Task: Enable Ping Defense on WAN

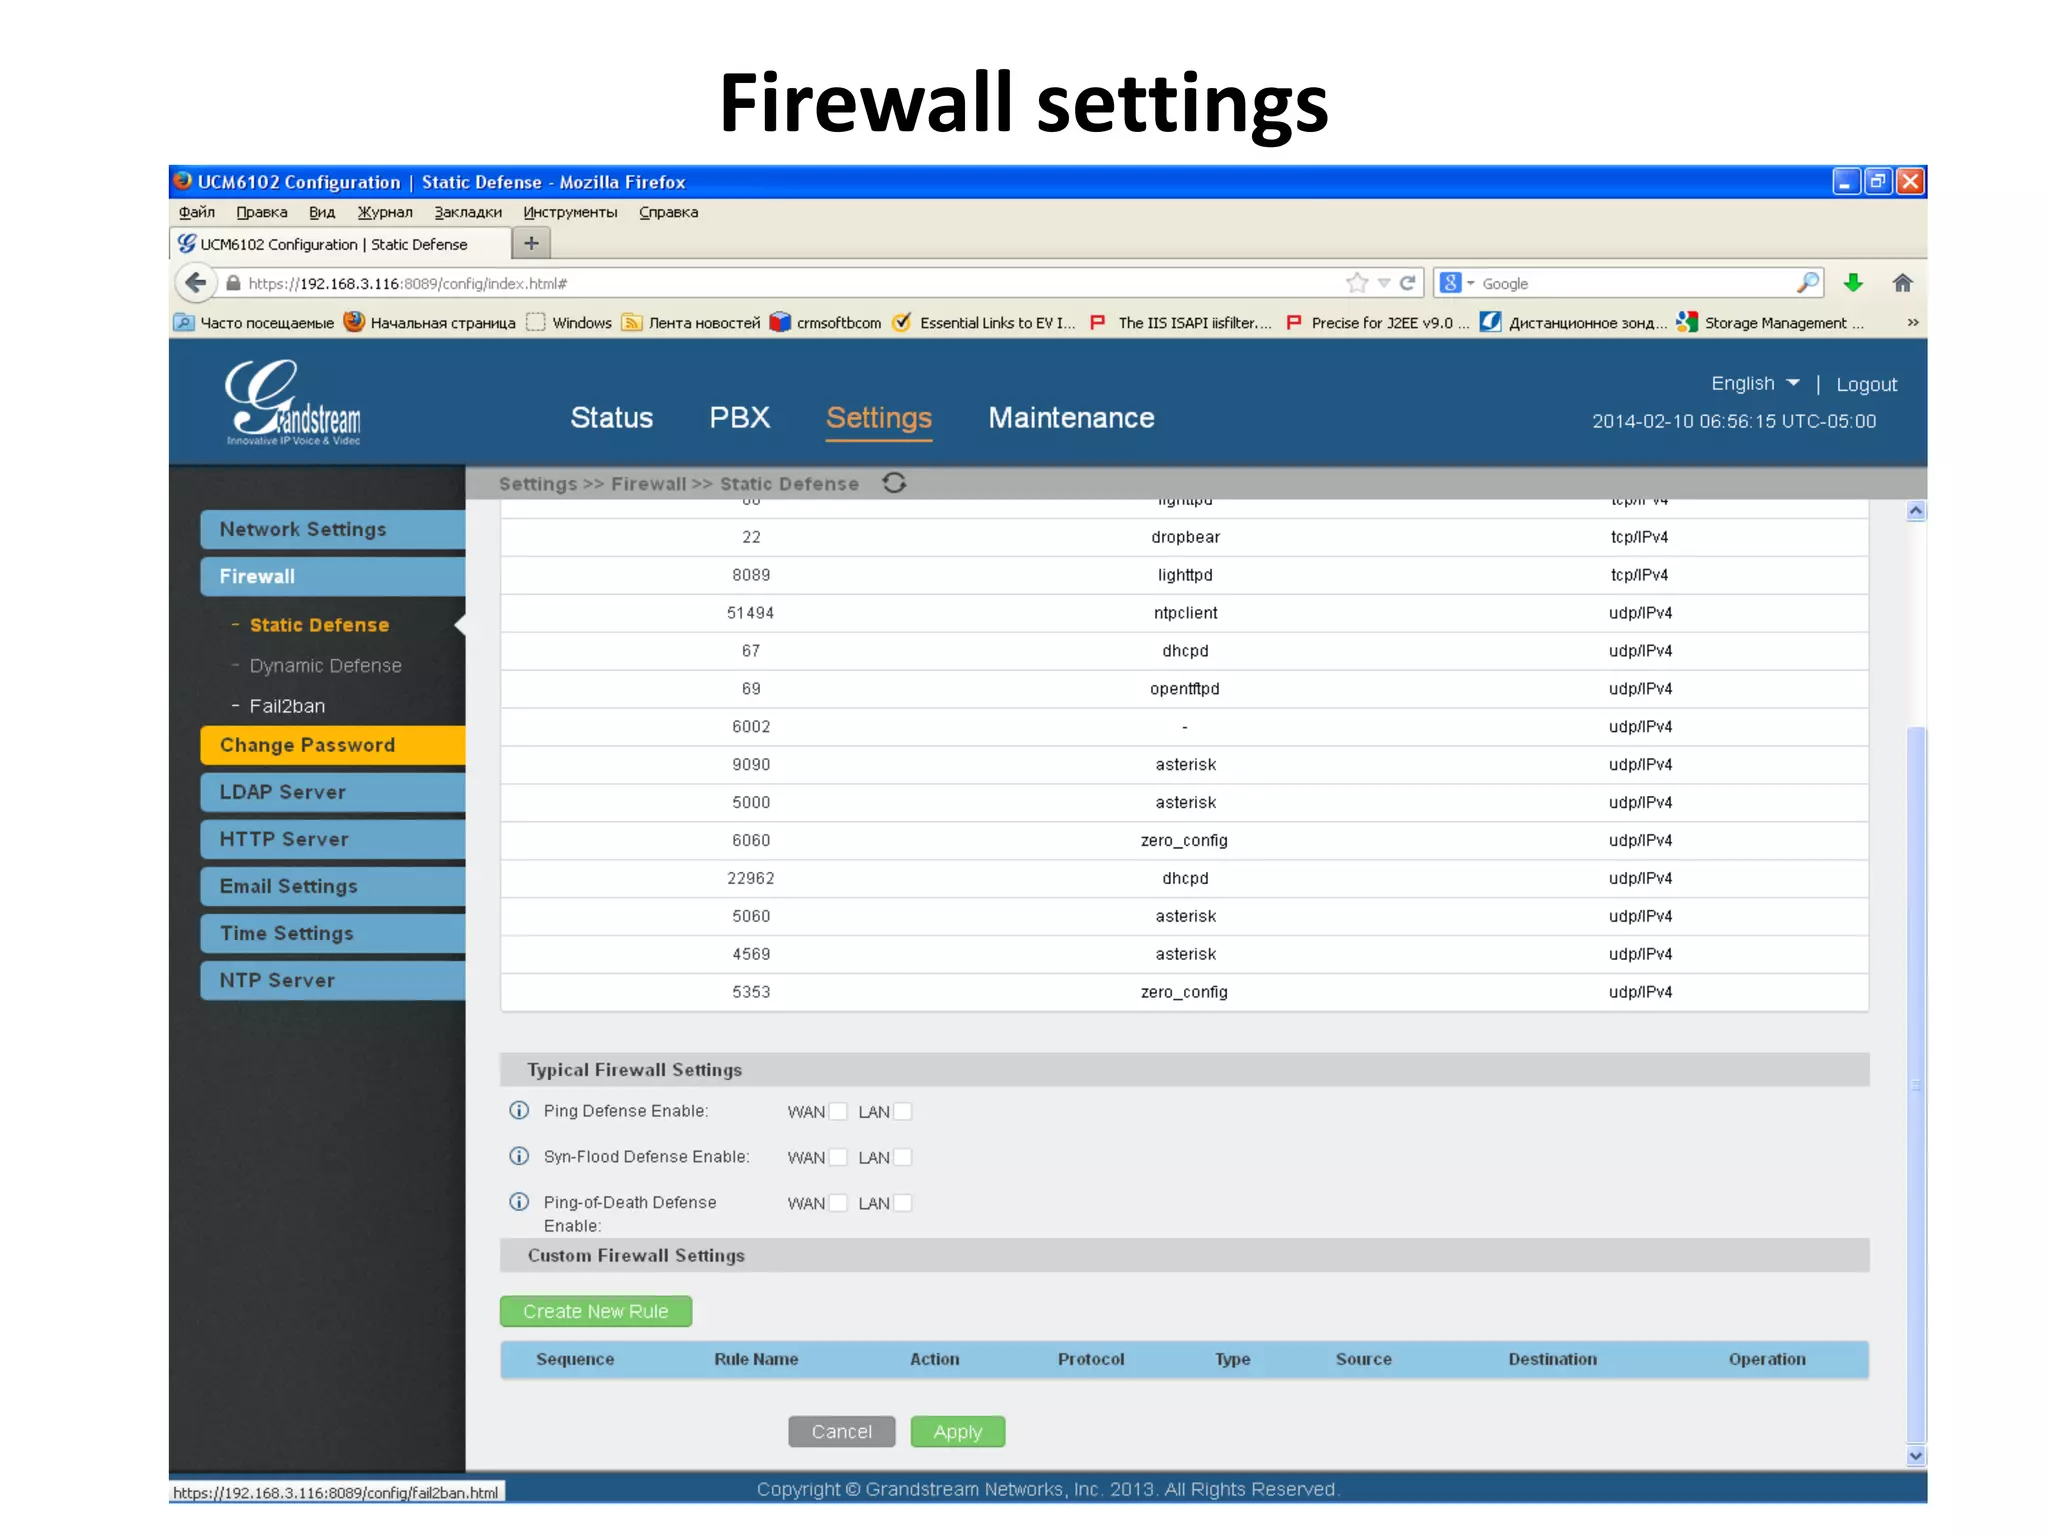Action: click(838, 1111)
